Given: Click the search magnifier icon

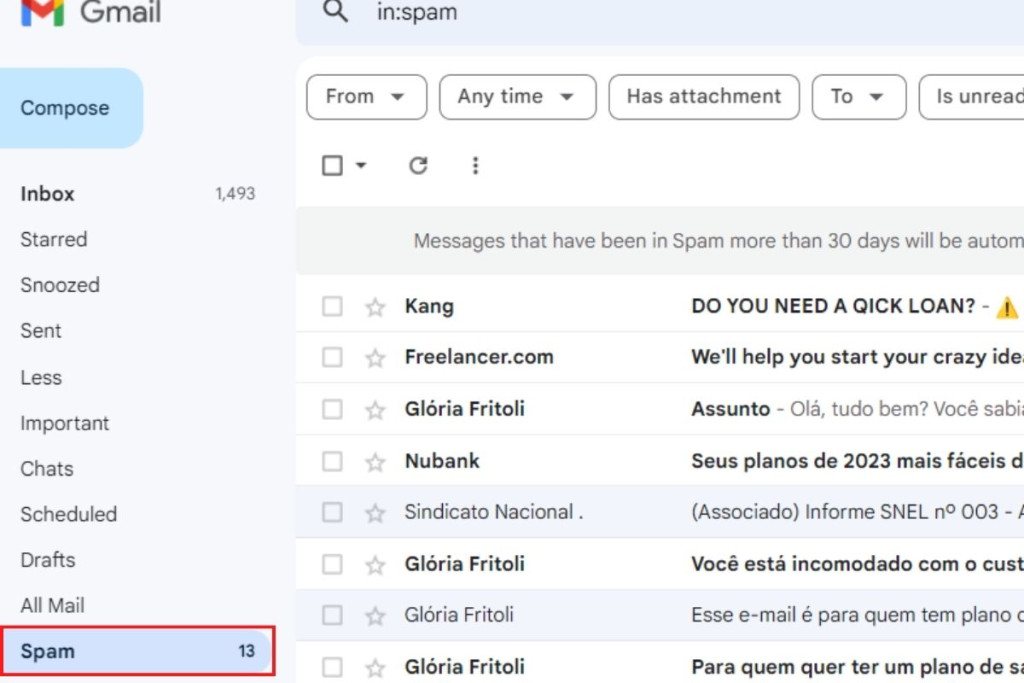Looking at the screenshot, I should pyautogui.click(x=336, y=11).
